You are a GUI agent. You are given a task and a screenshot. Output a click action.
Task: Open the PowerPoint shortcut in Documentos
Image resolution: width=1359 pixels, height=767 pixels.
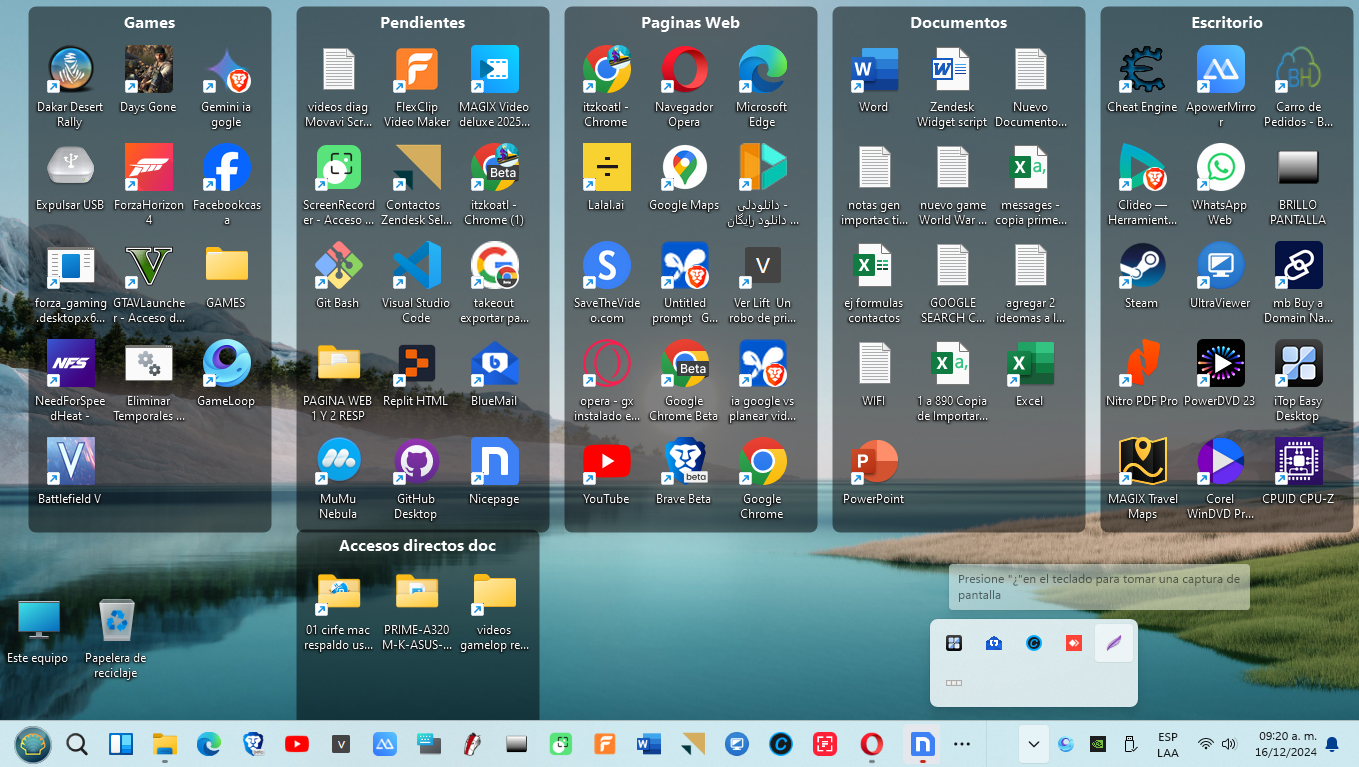[873, 462]
